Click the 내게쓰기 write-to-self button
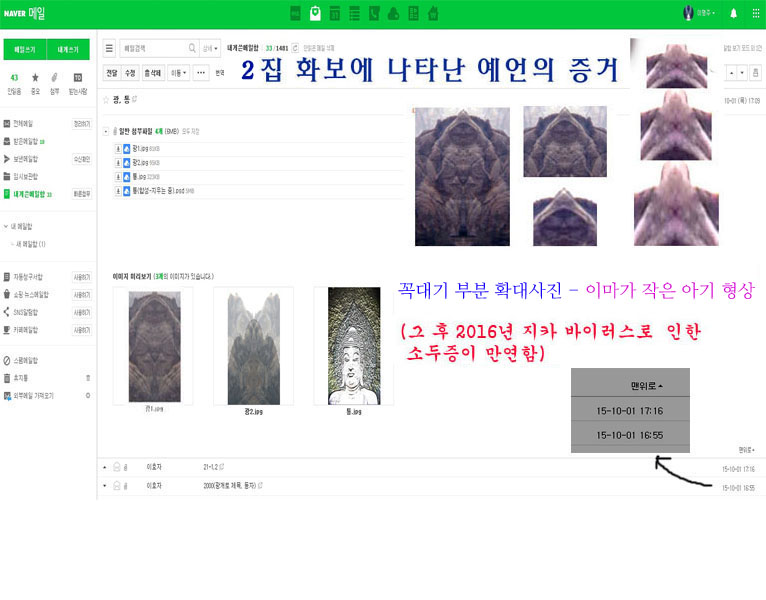The height and width of the screenshot is (600, 766). [x=68, y=49]
